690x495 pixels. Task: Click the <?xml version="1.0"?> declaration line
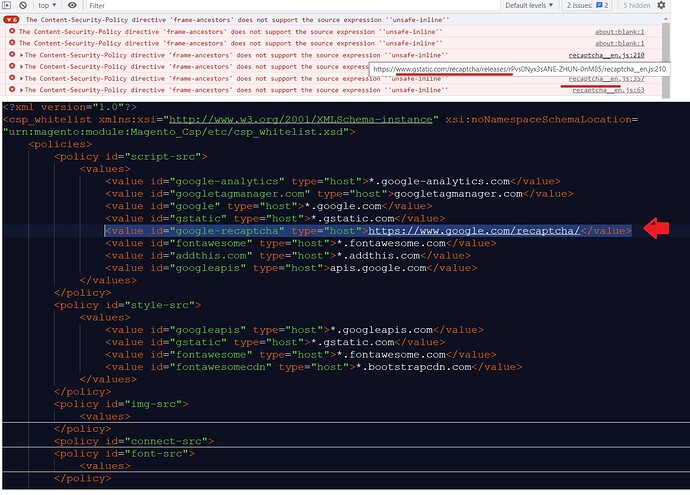[70, 107]
